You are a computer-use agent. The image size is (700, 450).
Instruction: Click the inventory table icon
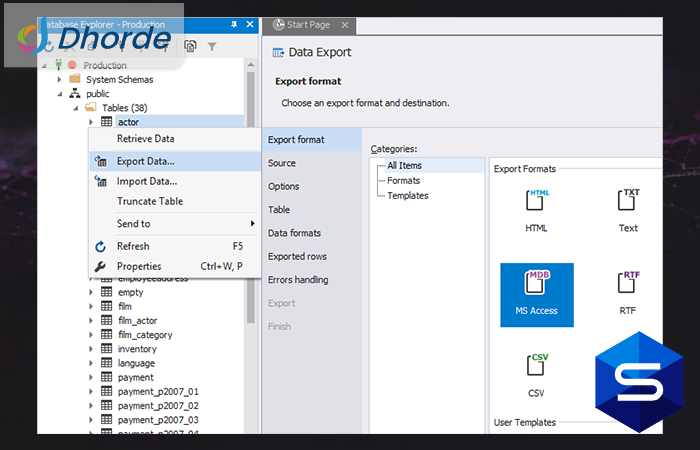[107, 349]
